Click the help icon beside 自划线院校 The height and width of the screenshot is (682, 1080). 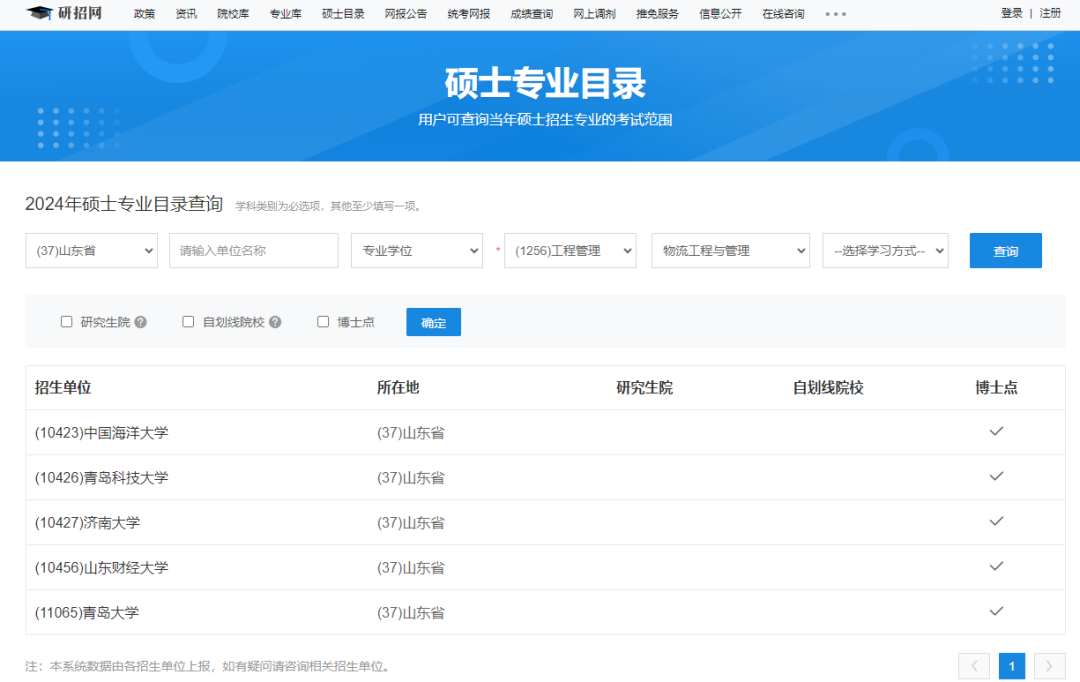coord(275,322)
